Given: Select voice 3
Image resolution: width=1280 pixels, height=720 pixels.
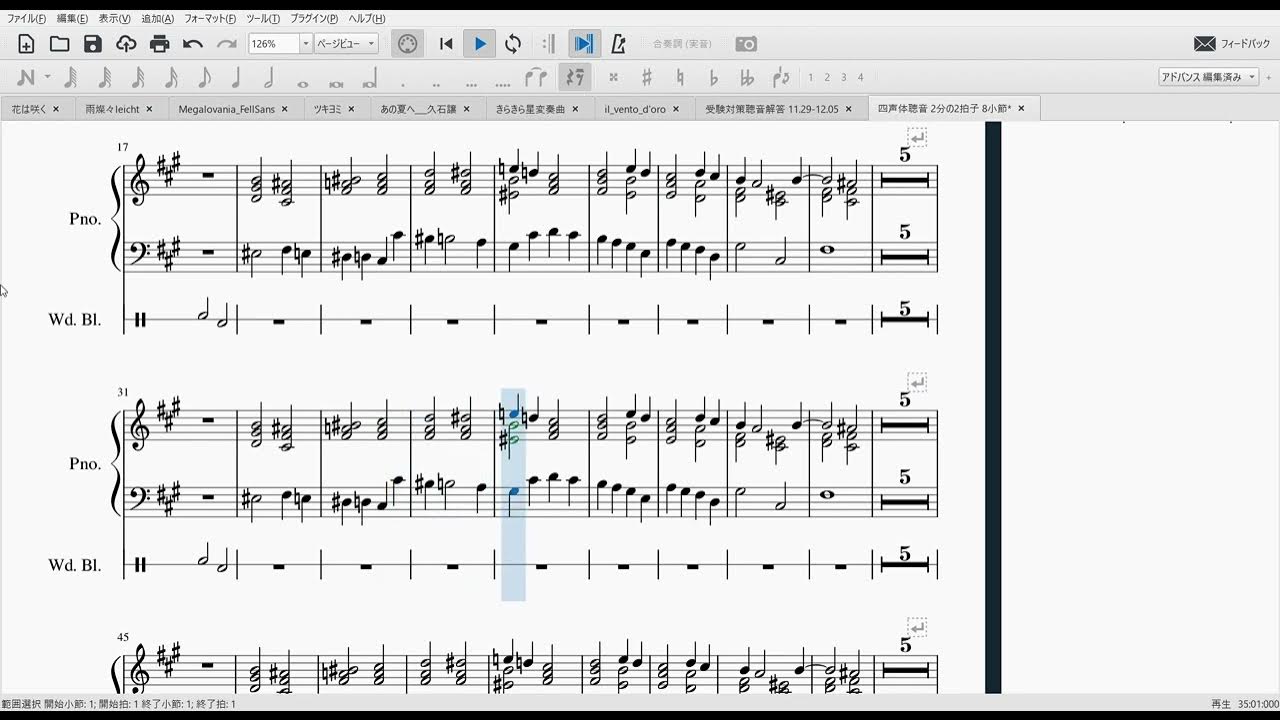Looking at the screenshot, I should pos(844,77).
